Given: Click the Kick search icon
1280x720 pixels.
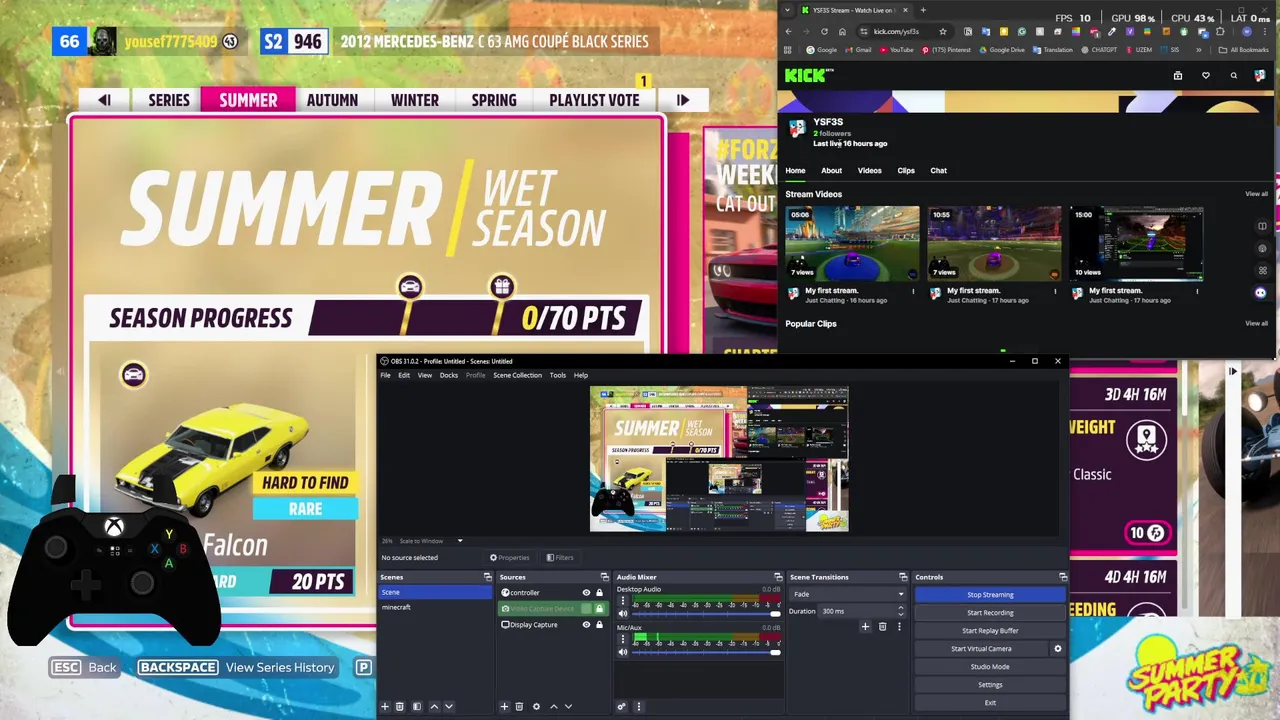Looking at the screenshot, I should 1233,76.
